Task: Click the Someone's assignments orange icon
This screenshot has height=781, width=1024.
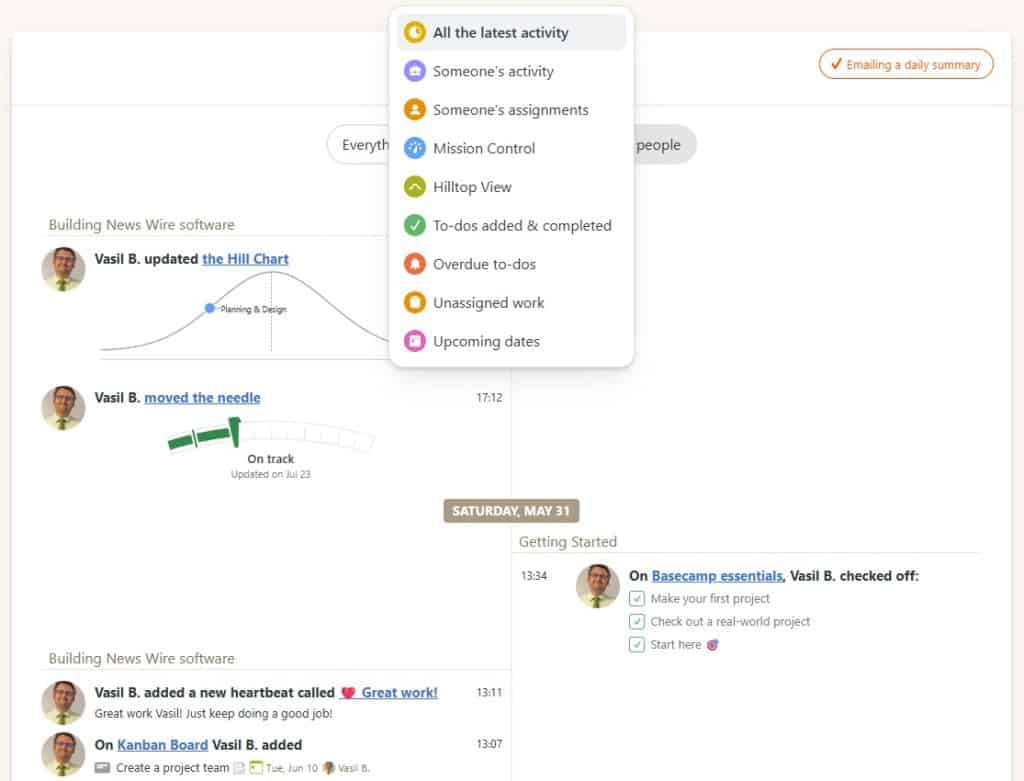Action: coord(414,110)
